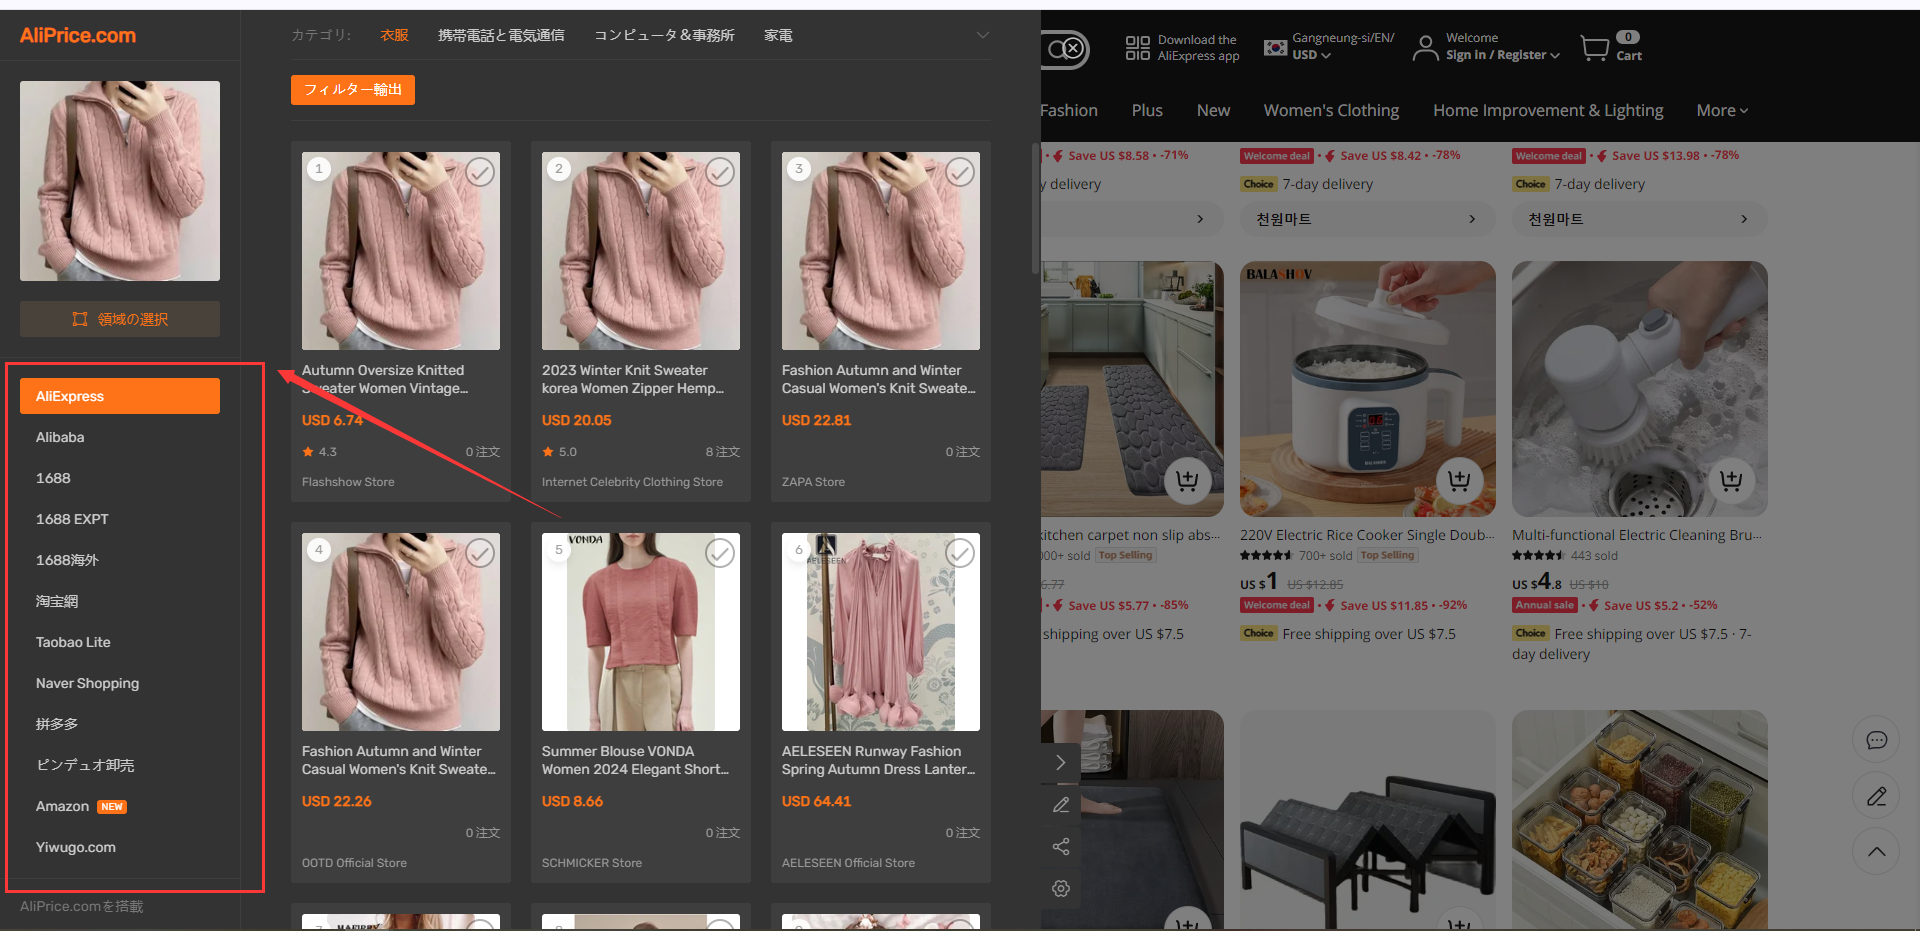Click the AliPrice side edit pencil icon
This screenshot has width=1920, height=931.
(1061, 805)
